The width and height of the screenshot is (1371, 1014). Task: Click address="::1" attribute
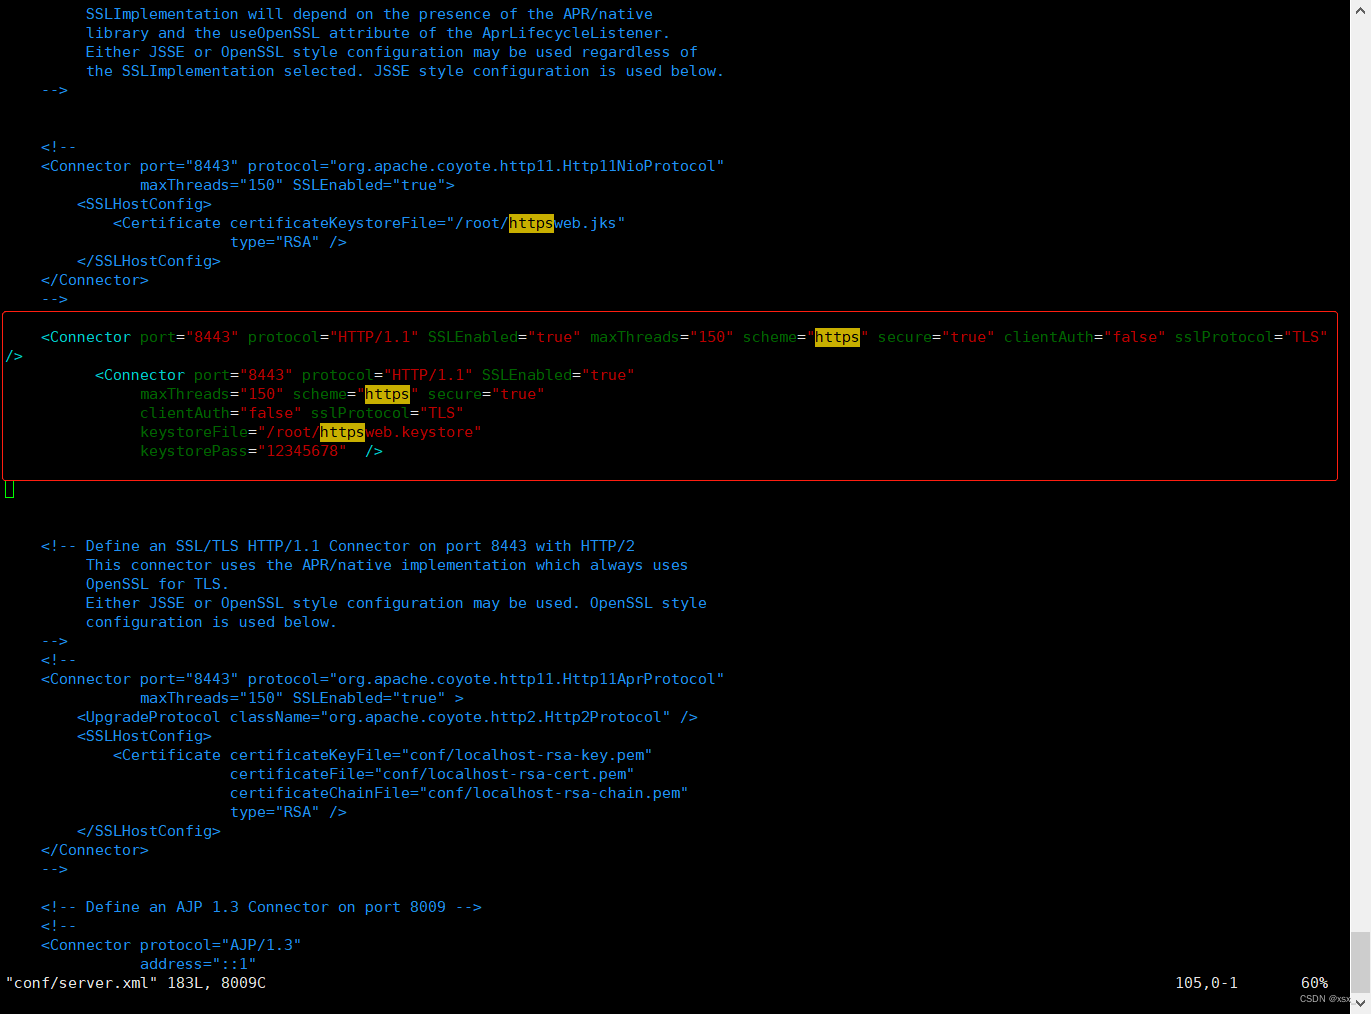click(x=198, y=964)
